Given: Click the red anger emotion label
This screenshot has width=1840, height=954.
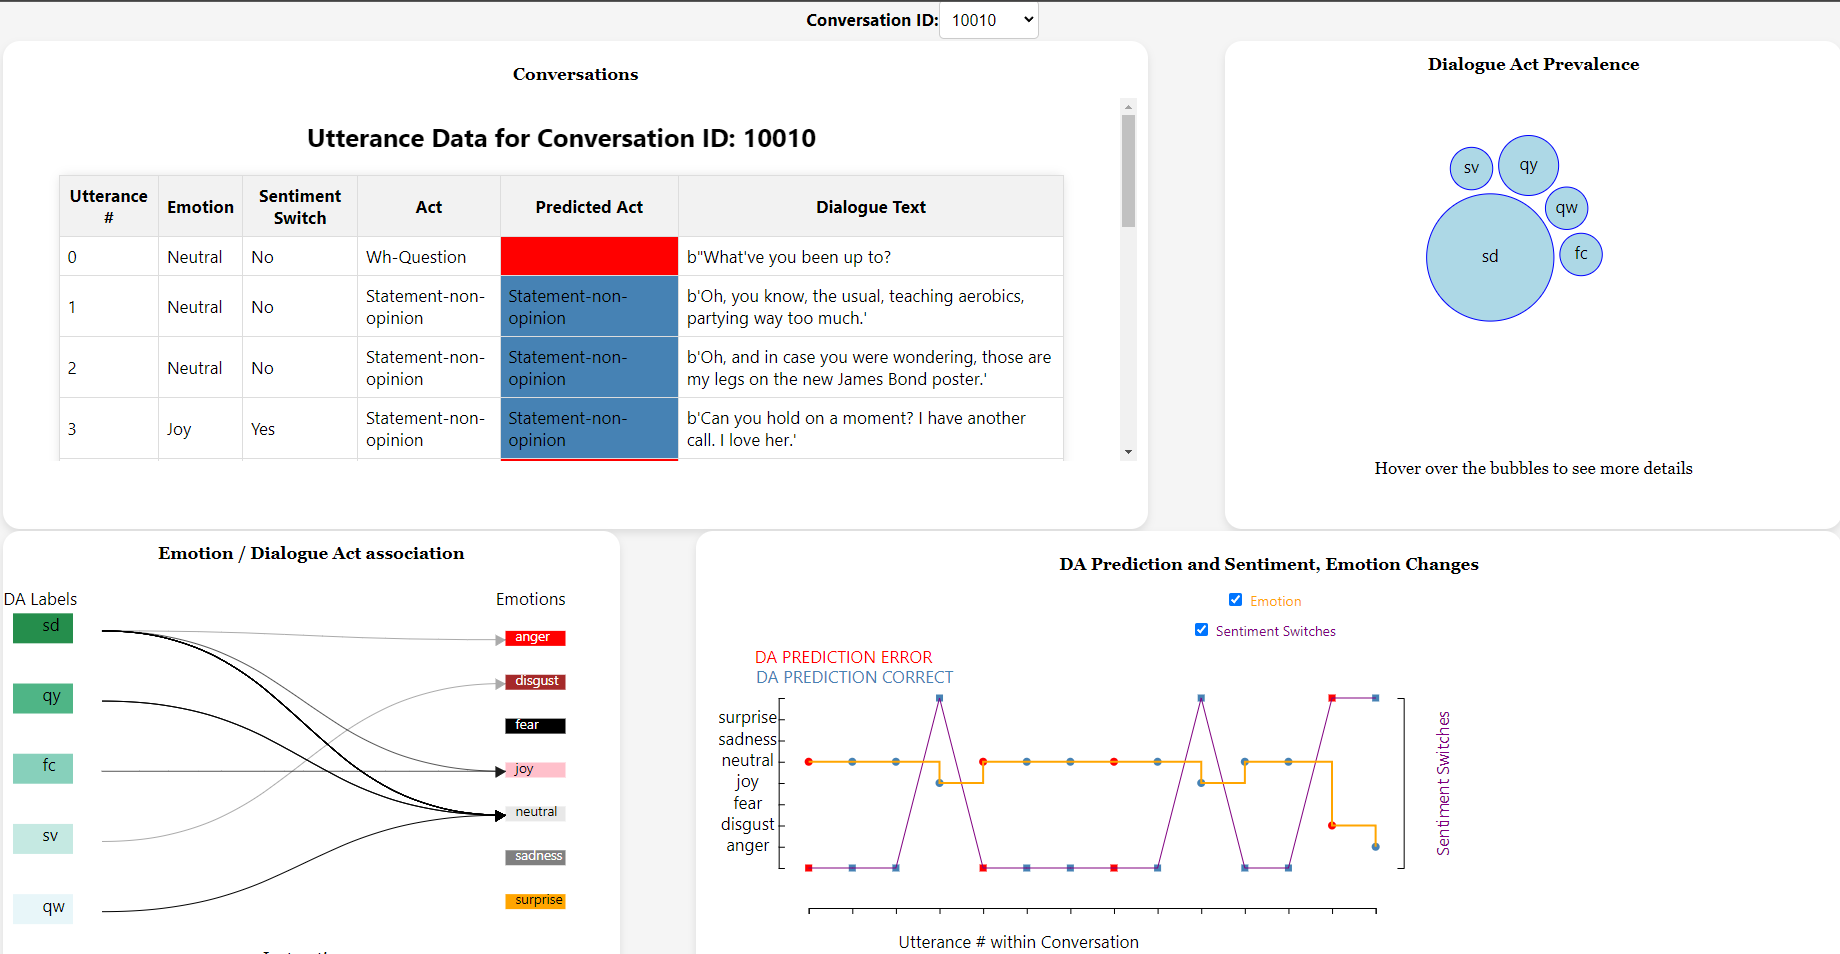Looking at the screenshot, I should pyautogui.click(x=535, y=638).
